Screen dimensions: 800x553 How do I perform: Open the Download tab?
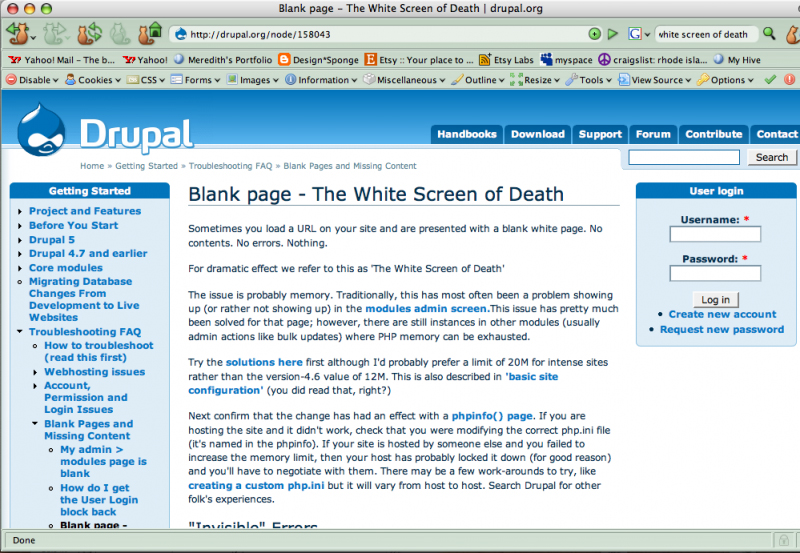[x=538, y=134]
